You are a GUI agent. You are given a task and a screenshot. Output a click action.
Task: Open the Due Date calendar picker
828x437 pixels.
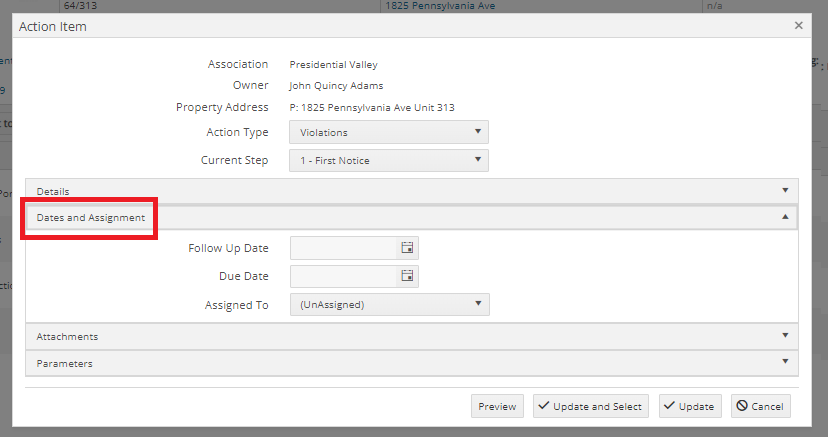[x=407, y=276]
